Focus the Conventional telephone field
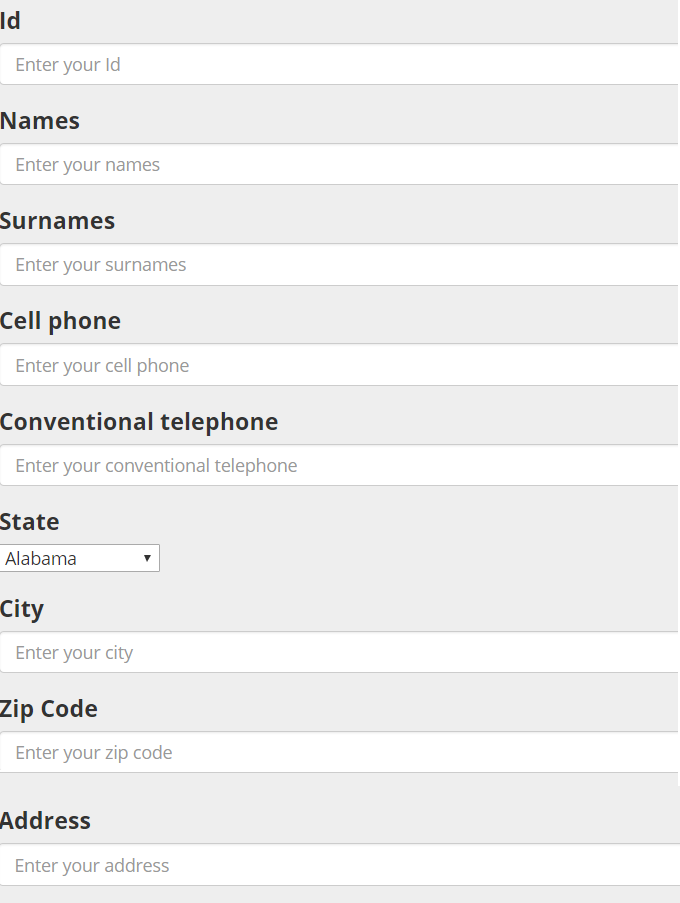The width and height of the screenshot is (680, 903). (340, 466)
